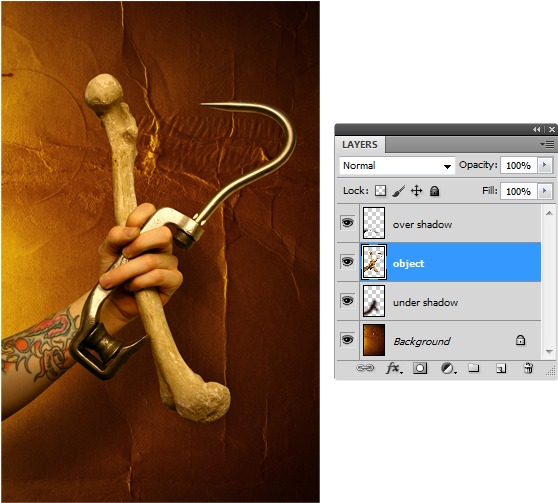Click the layers list scroll up arrow
The width and height of the screenshot is (558, 503).
[549, 213]
